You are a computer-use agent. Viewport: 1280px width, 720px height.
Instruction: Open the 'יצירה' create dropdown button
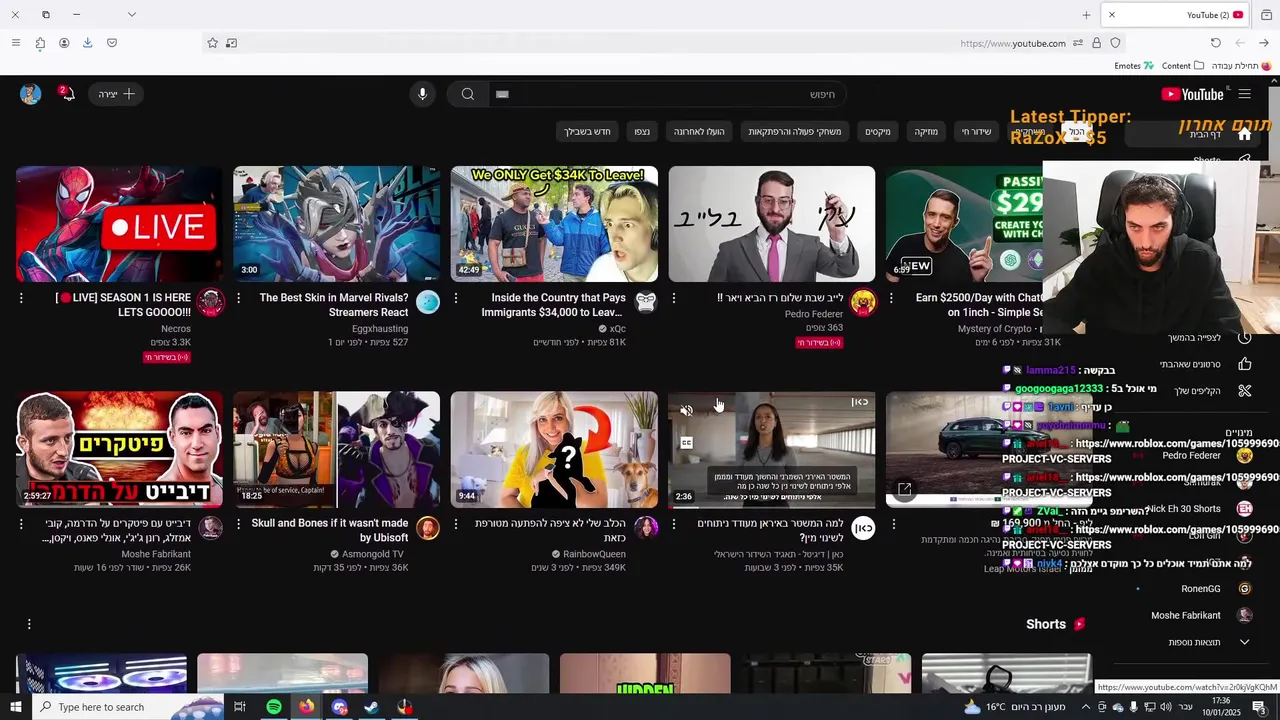117,94
